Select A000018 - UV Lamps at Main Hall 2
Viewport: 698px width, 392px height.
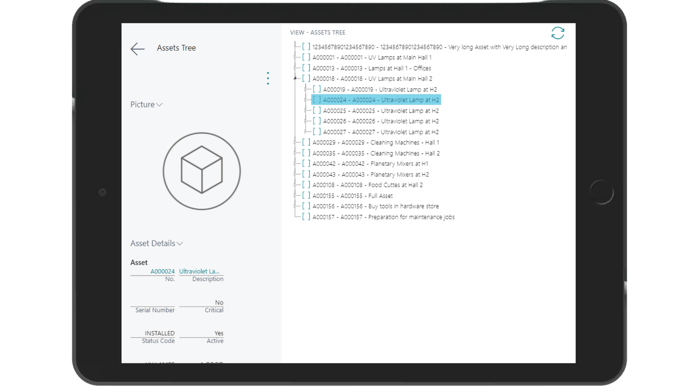click(x=372, y=79)
